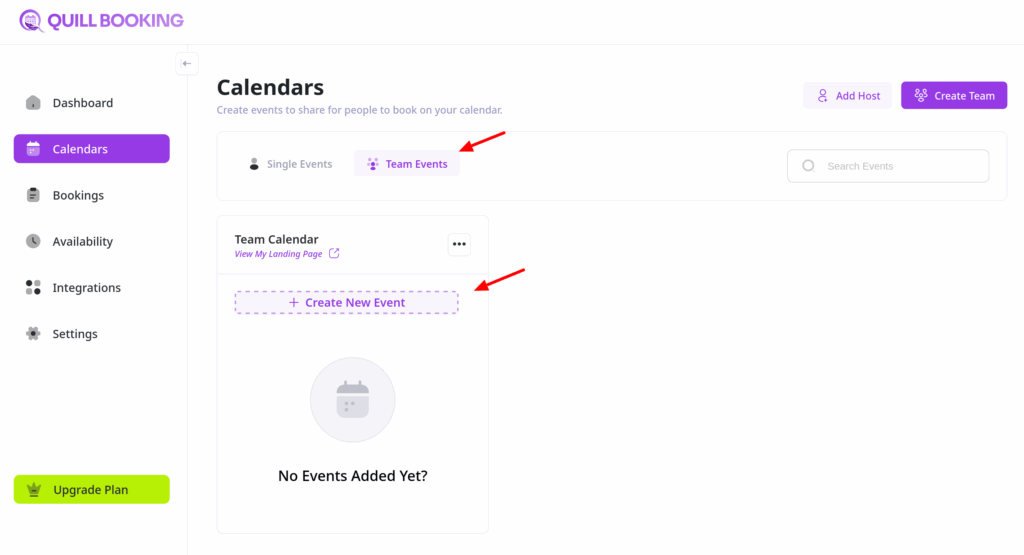The width and height of the screenshot is (1024, 555).
Task: Click the Quill Booking logo icon
Action: pyautogui.click(x=31, y=20)
